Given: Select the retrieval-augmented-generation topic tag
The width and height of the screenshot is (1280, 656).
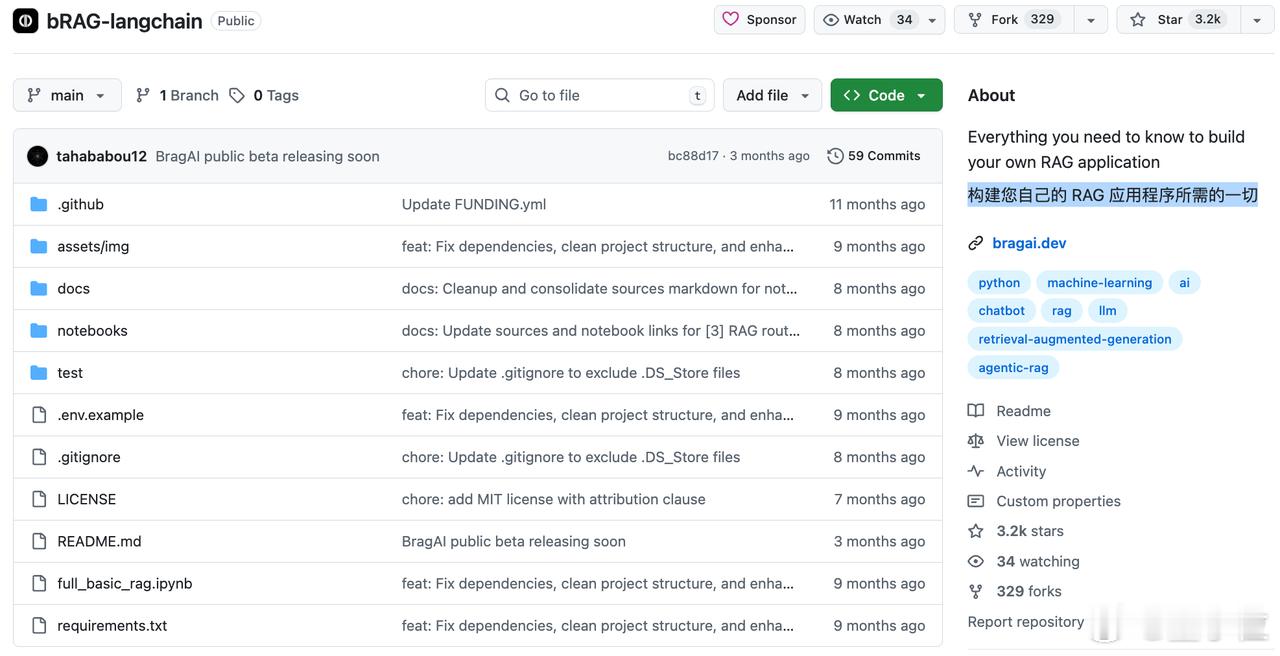Looking at the screenshot, I should [x=1074, y=339].
